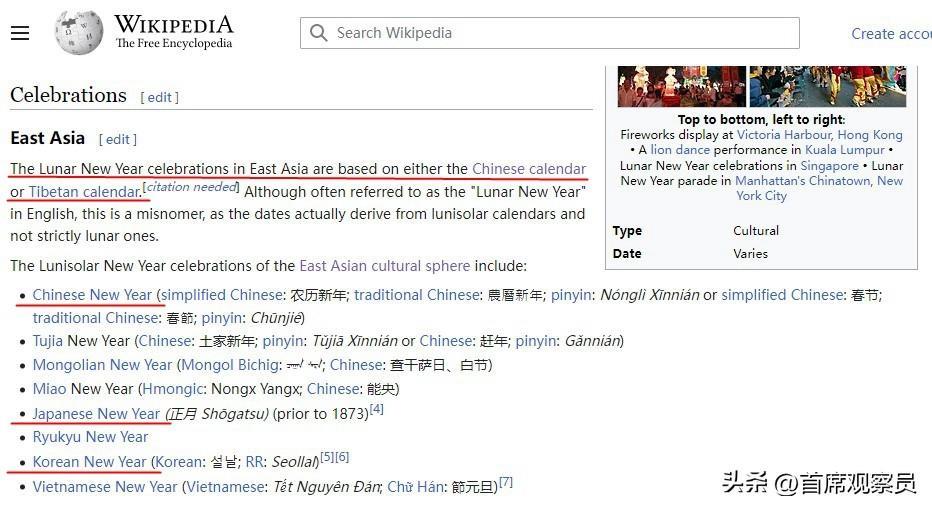Open East Asian cultural sphere link
Image resolution: width=932 pixels, height=509 pixels.
[385, 266]
